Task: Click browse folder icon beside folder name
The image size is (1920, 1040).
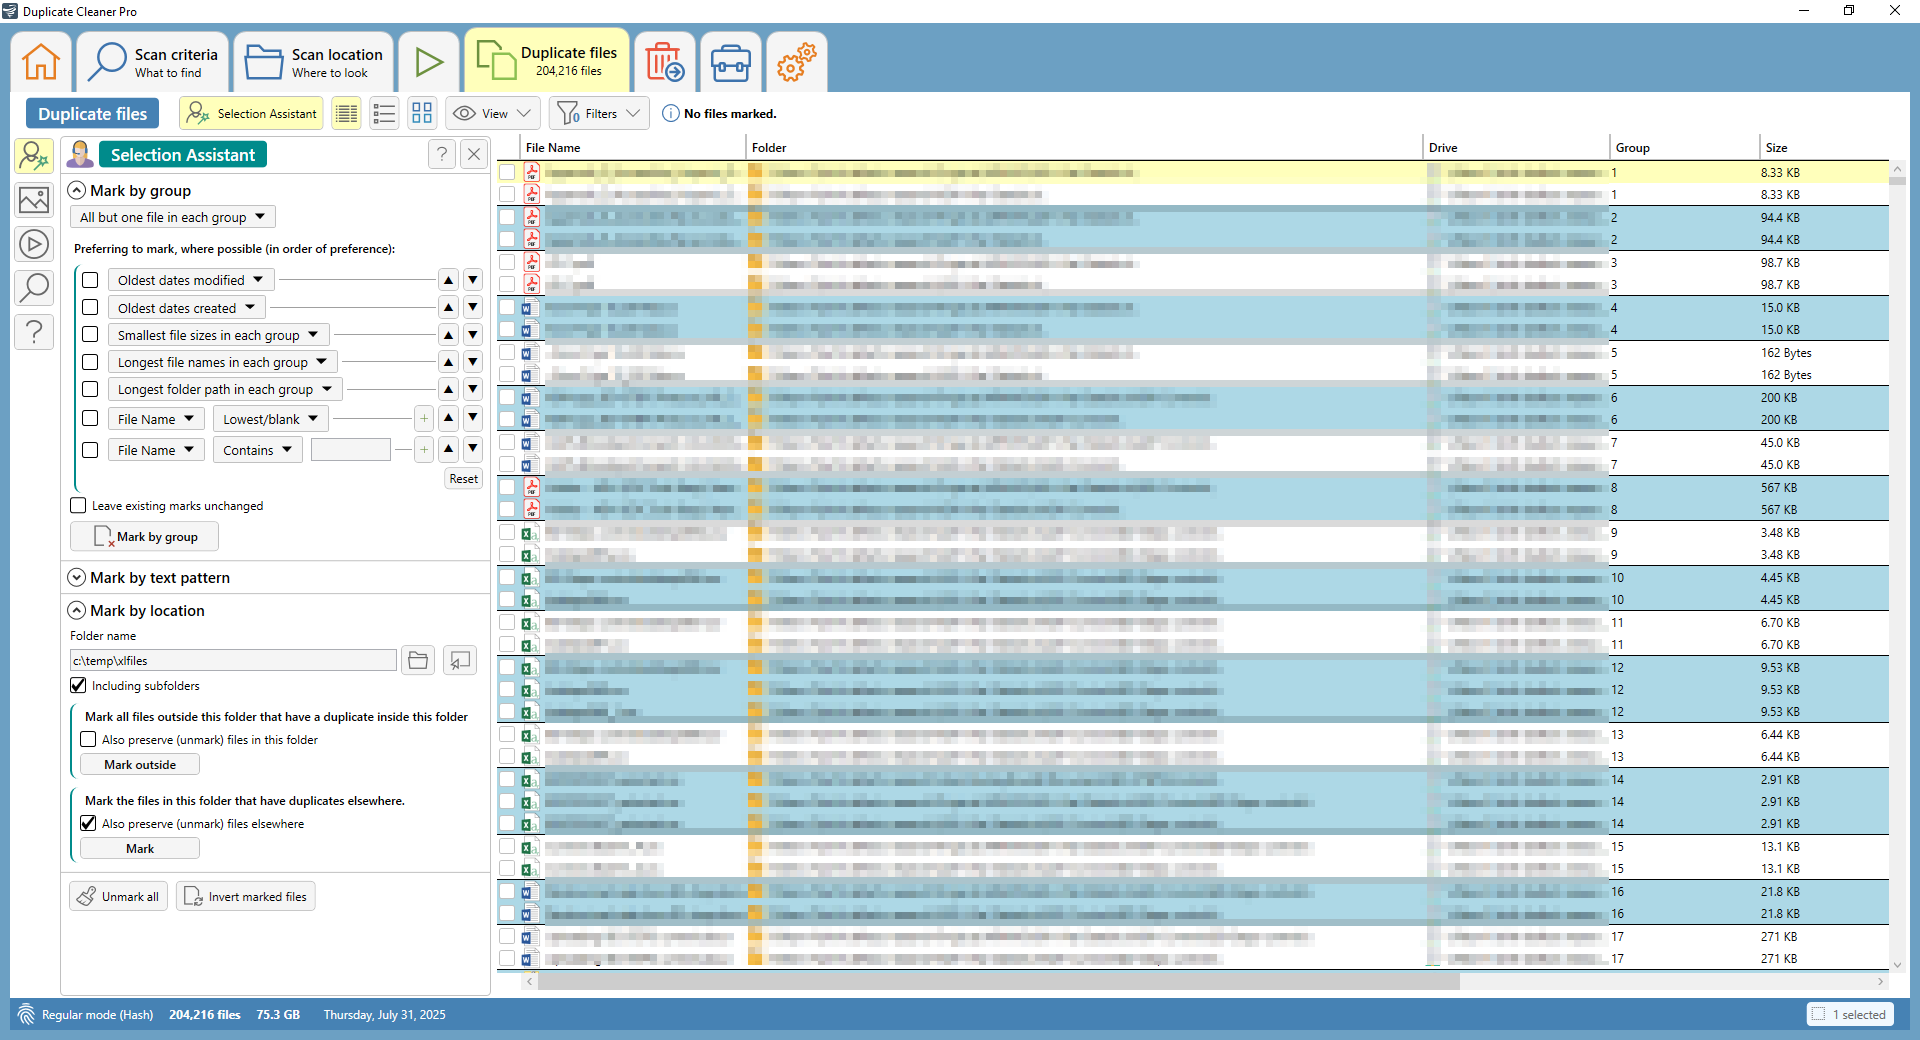Action: pyautogui.click(x=418, y=661)
